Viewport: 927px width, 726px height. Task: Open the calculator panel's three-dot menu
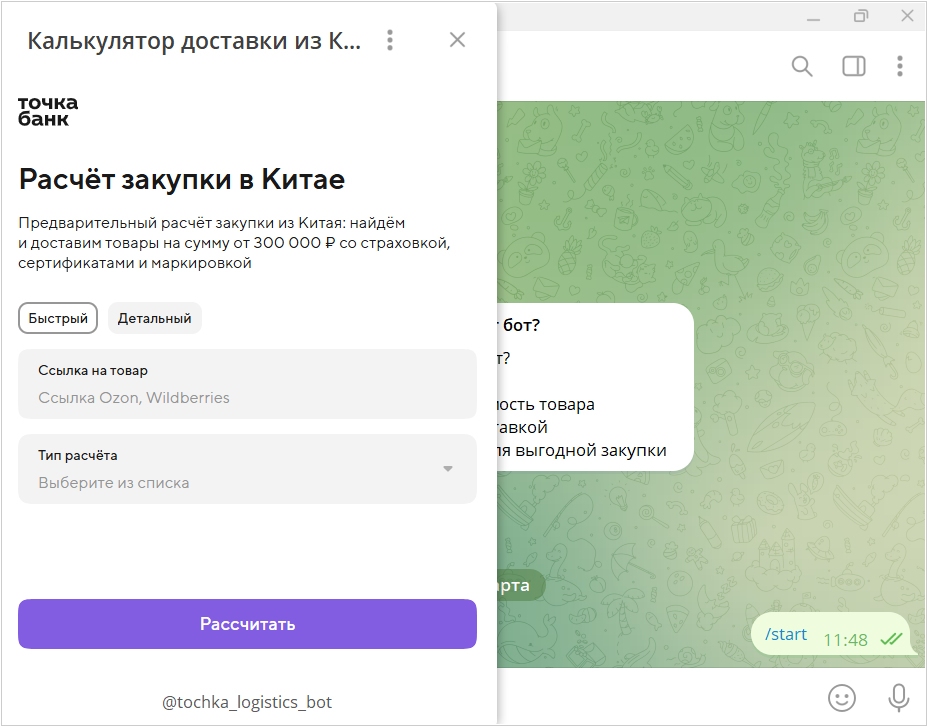(390, 40)
